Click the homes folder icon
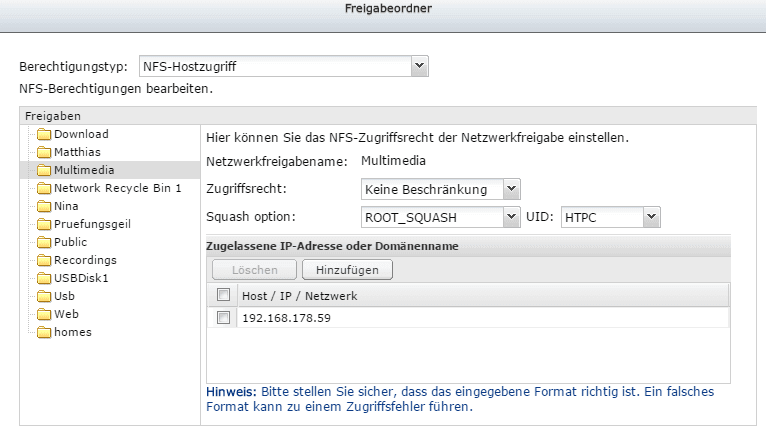Viewport: 766px width, 439px height. click(x=44, y=332)
